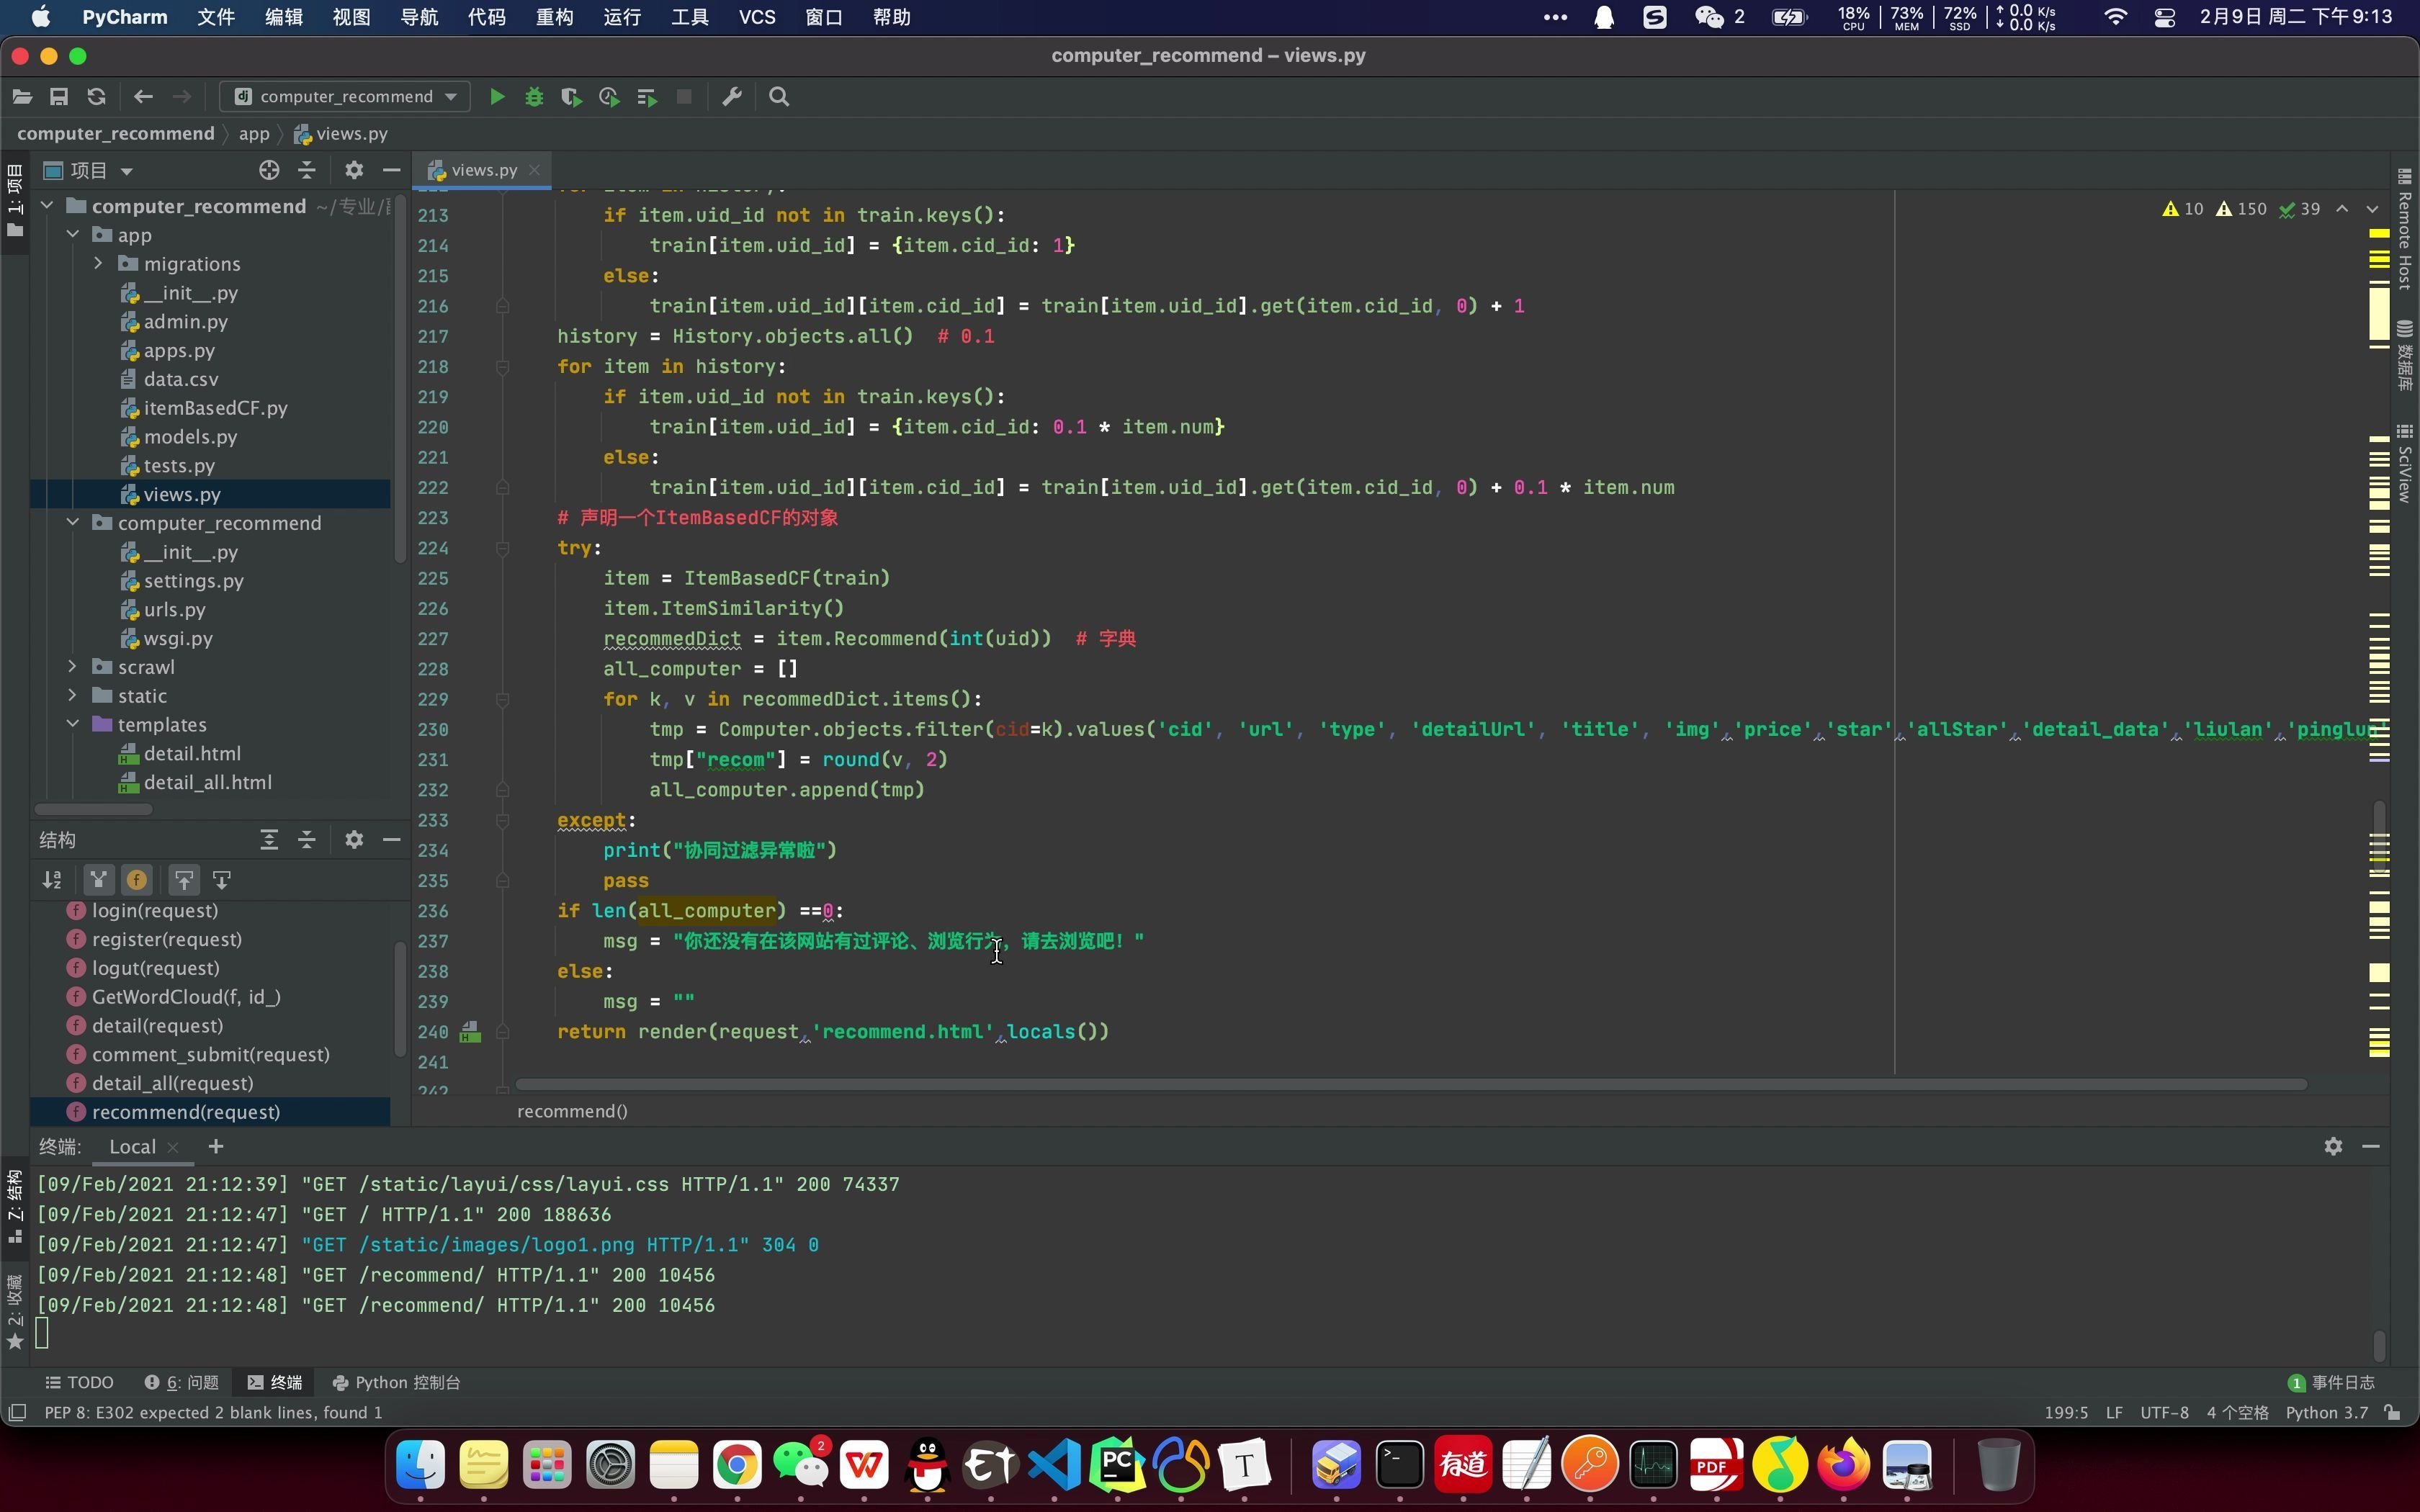Click the Python 3.7 interpreter in status bar
This screenshot has width=2420, height=1512.
click(2326, 1413)
